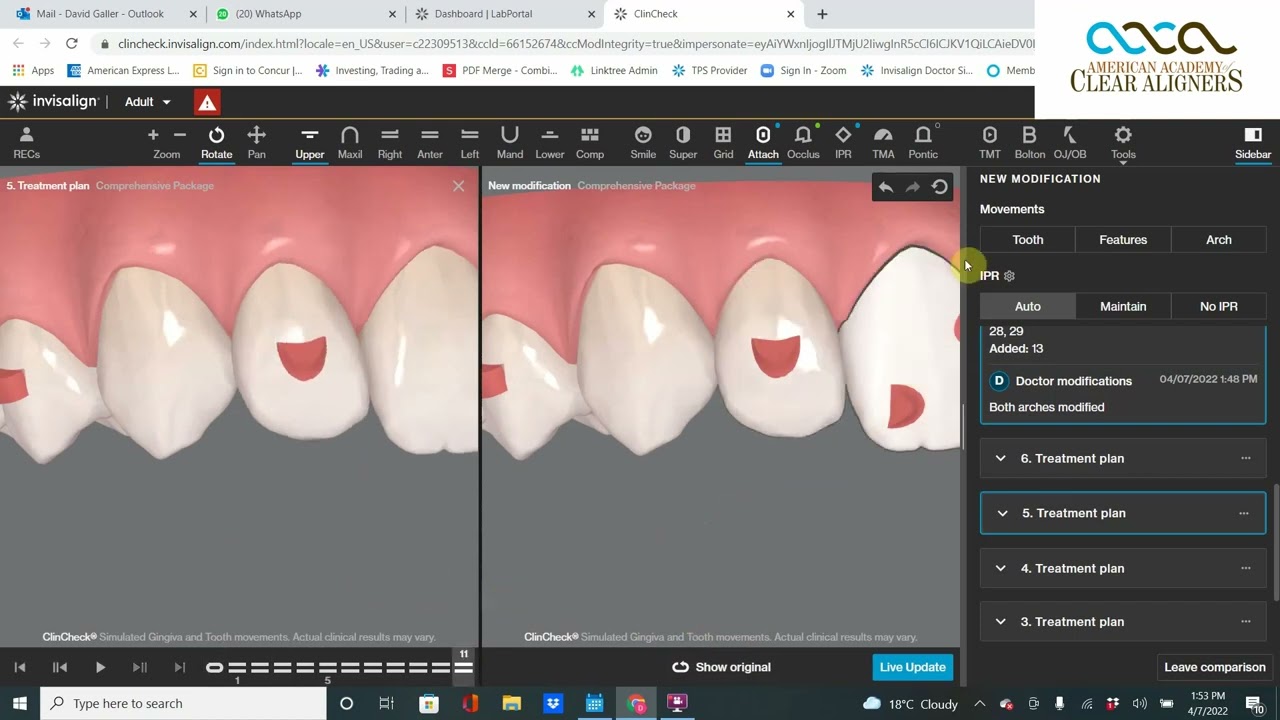
Task: Open the Comp comparison view
Action: point(590,142)
